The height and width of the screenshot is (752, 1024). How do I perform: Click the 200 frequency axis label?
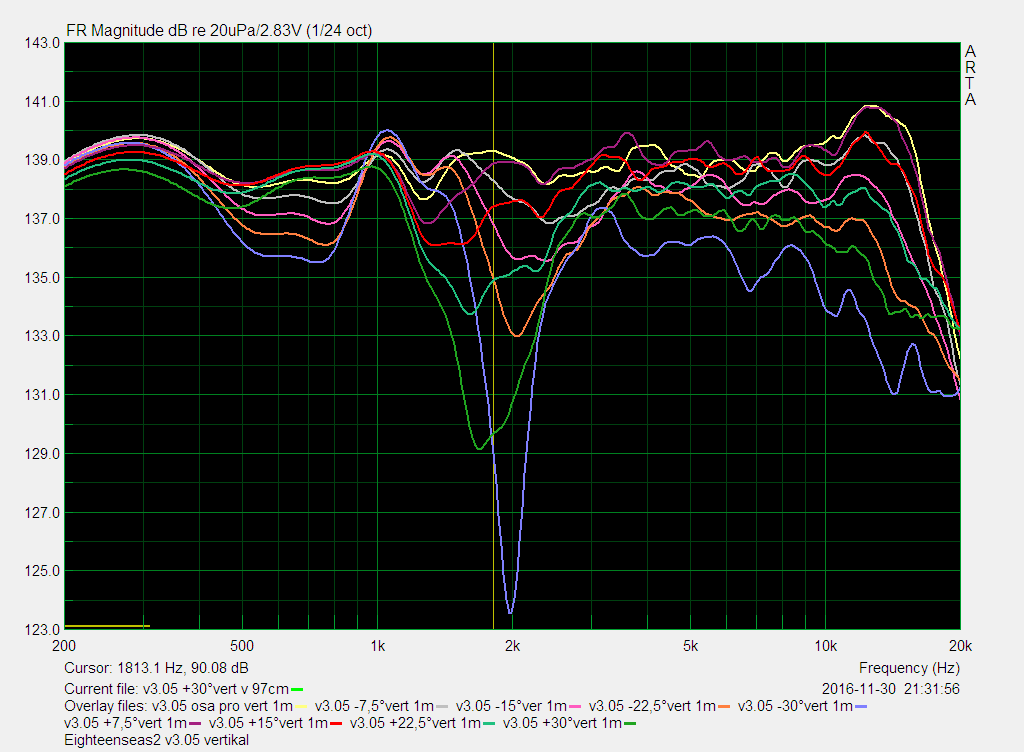[x=64, y=646]
